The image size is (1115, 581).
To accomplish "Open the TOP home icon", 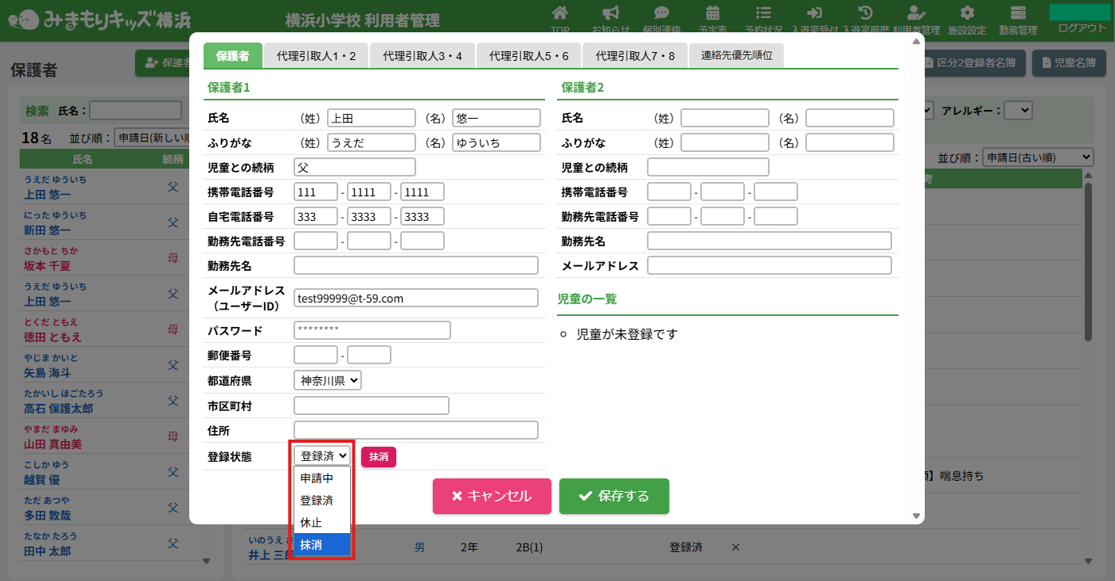I will [x=560, y=15].
